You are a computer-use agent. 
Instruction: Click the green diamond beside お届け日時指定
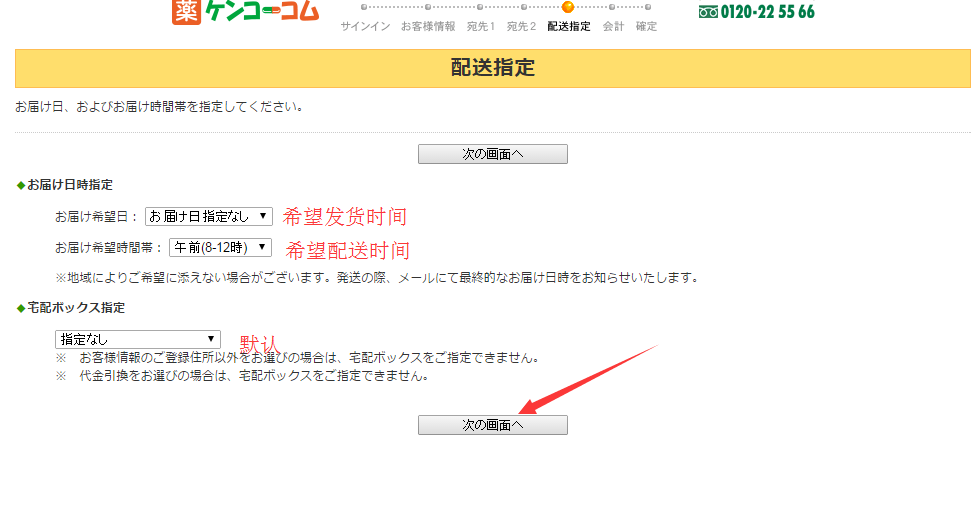(x=20, y=185)
